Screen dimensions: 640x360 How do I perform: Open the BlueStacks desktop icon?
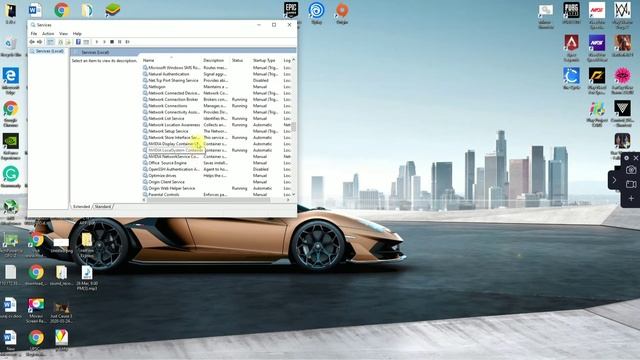point(112,9)
